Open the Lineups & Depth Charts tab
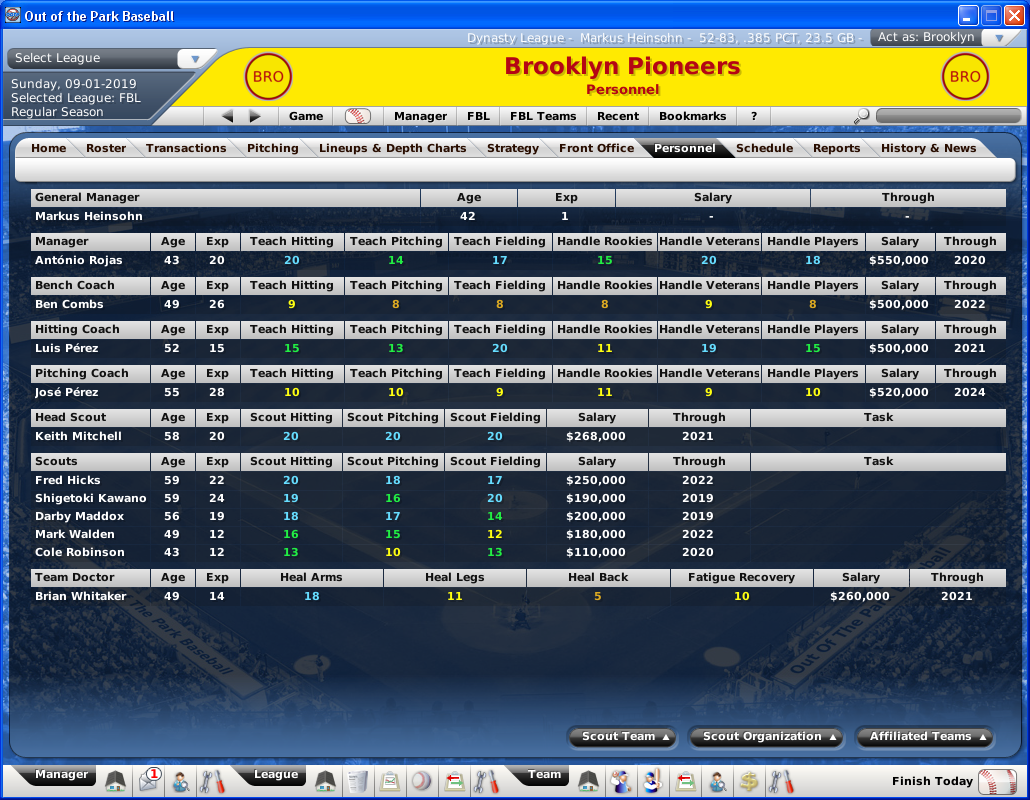 pos(392,148)
